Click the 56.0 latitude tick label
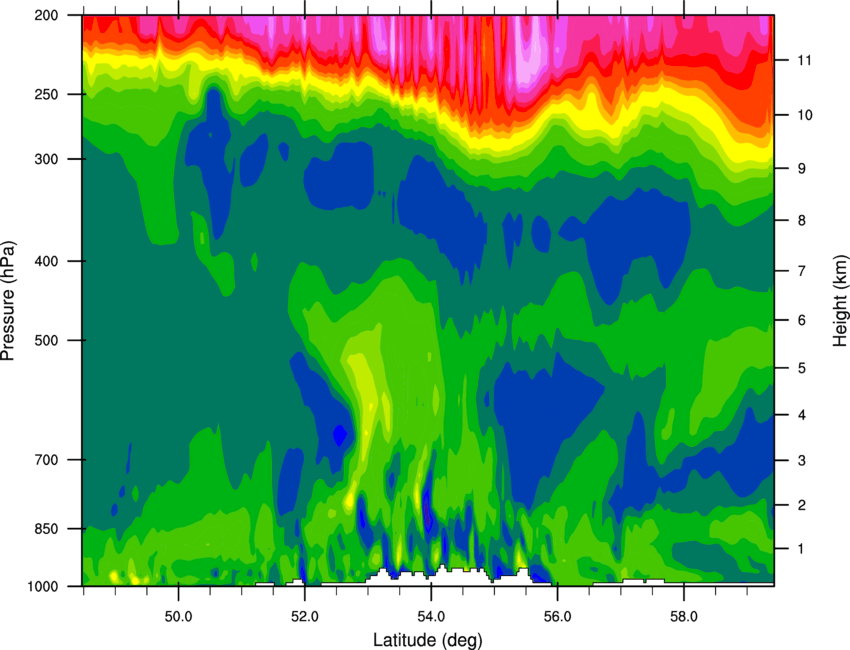The width and height of the screenshot is (850, 650). pos(558,616)
